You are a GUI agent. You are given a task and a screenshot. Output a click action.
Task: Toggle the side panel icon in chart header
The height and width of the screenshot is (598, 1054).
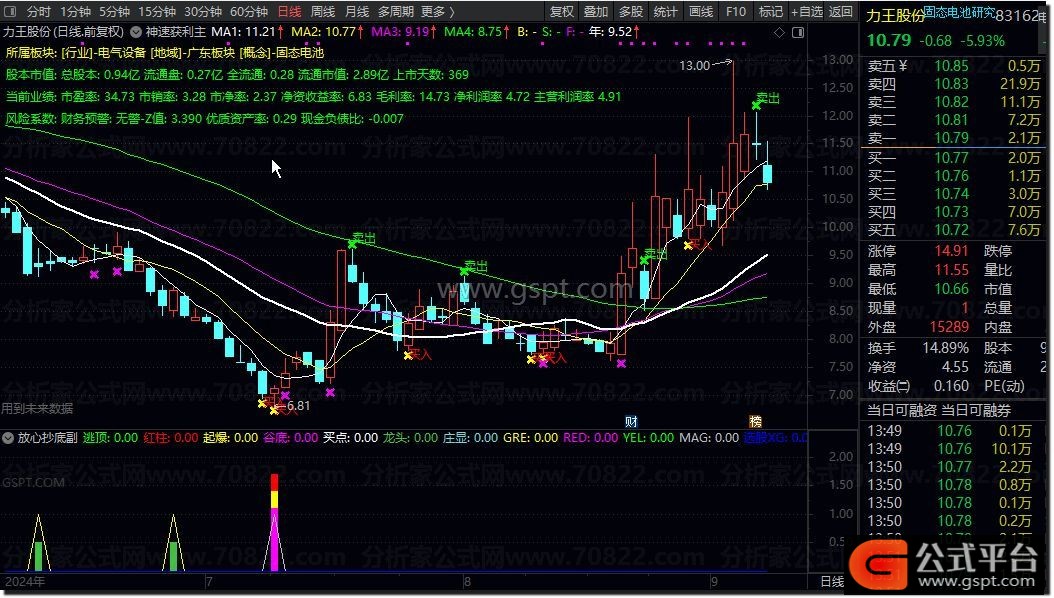pyautogui.click(x=798, y=32)
